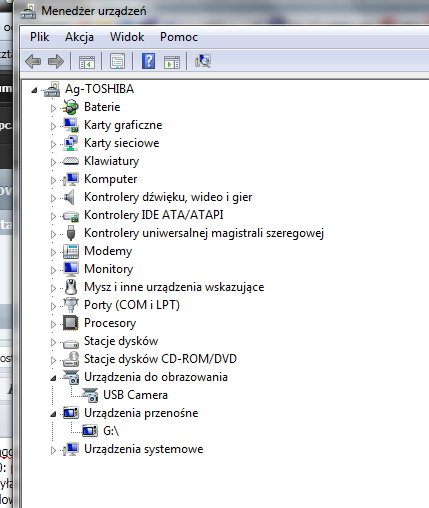429x508 pixels.
Task: Expand Kontrolery IDE ATA/ATAPI category
Action: coord(53,216)
